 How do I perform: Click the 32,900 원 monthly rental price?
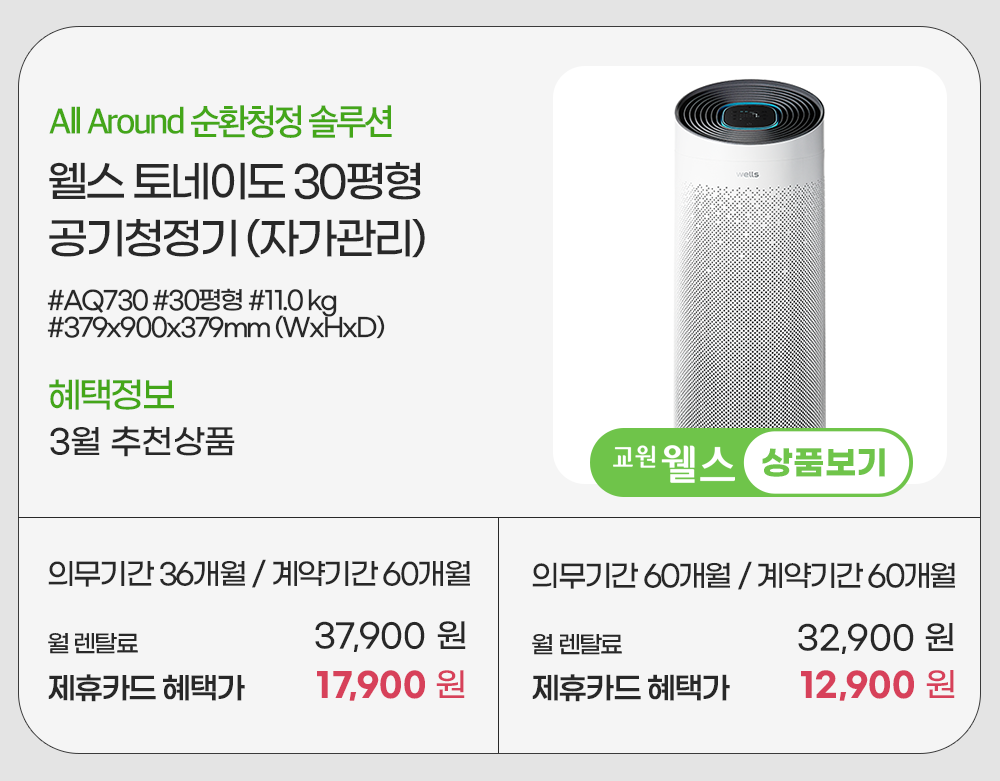(x=875, y=637)
